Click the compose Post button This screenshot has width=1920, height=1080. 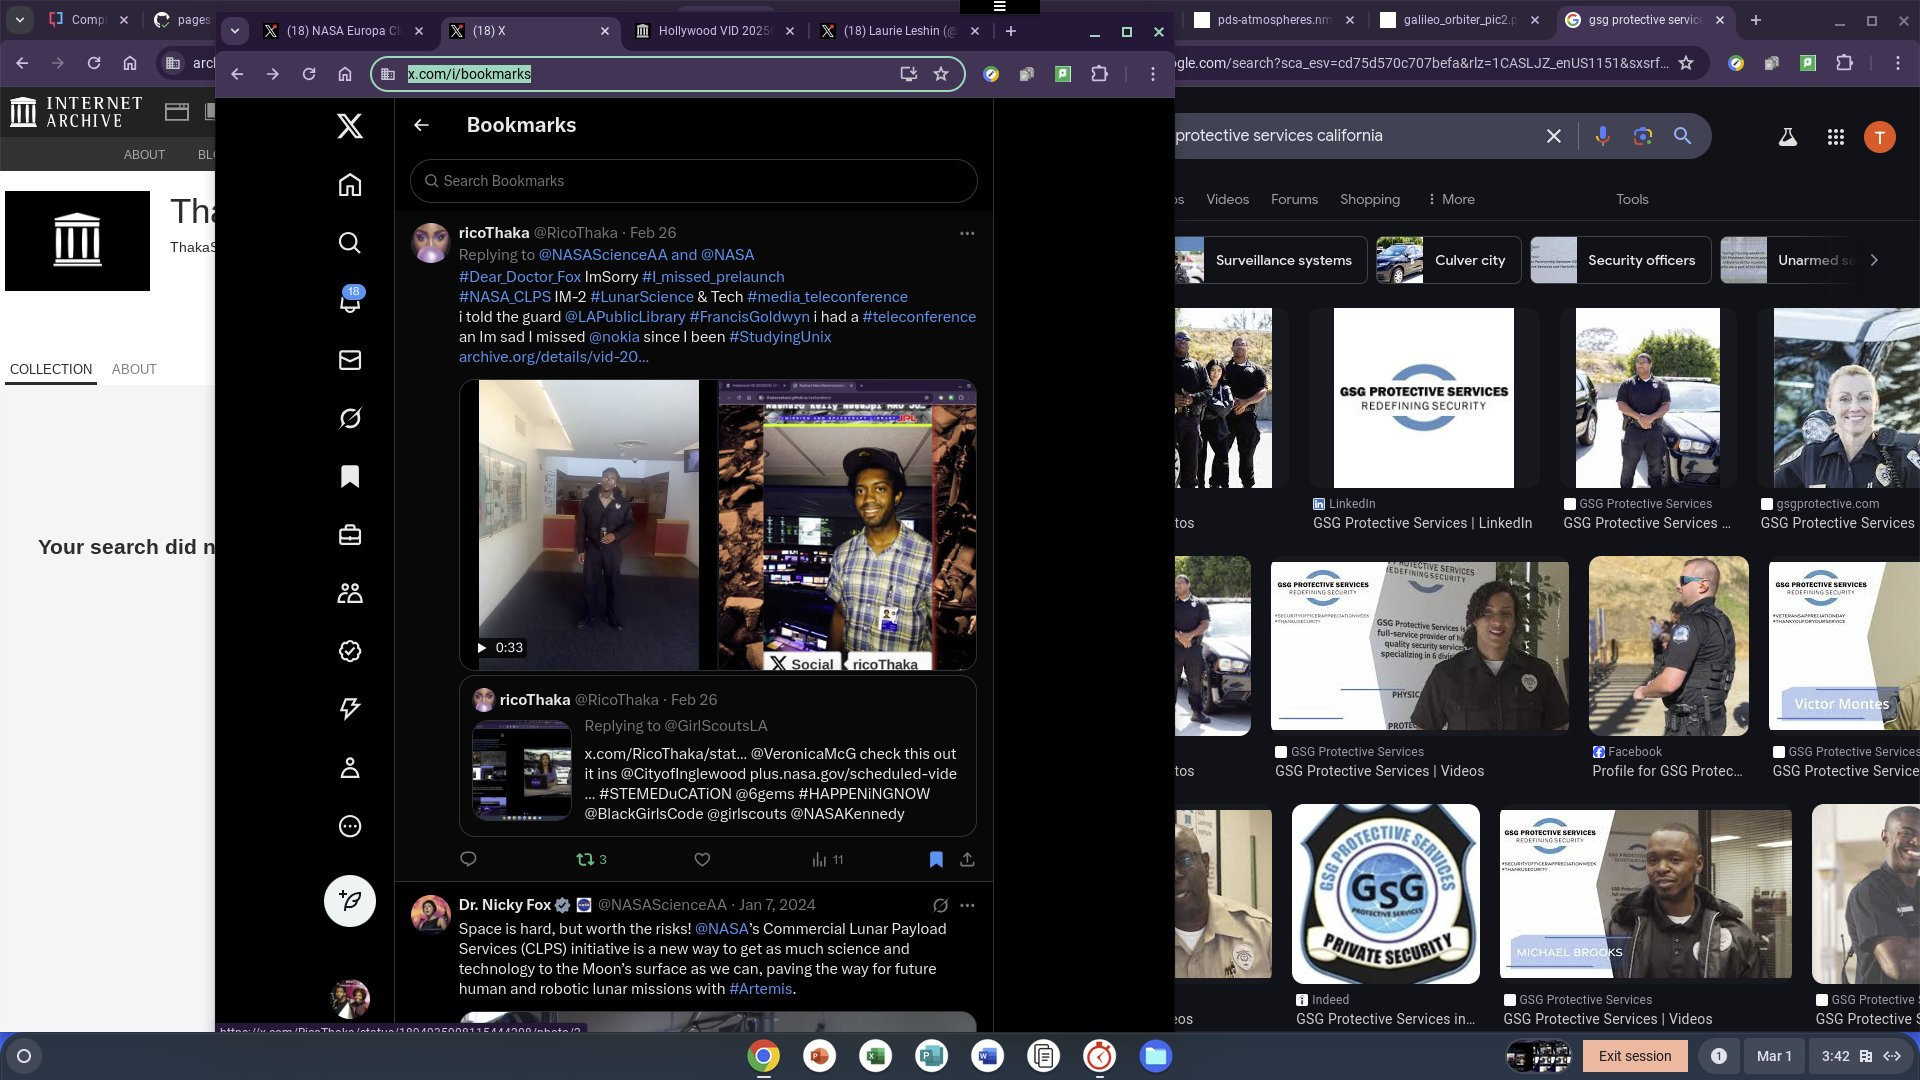(x=349, y=901)
